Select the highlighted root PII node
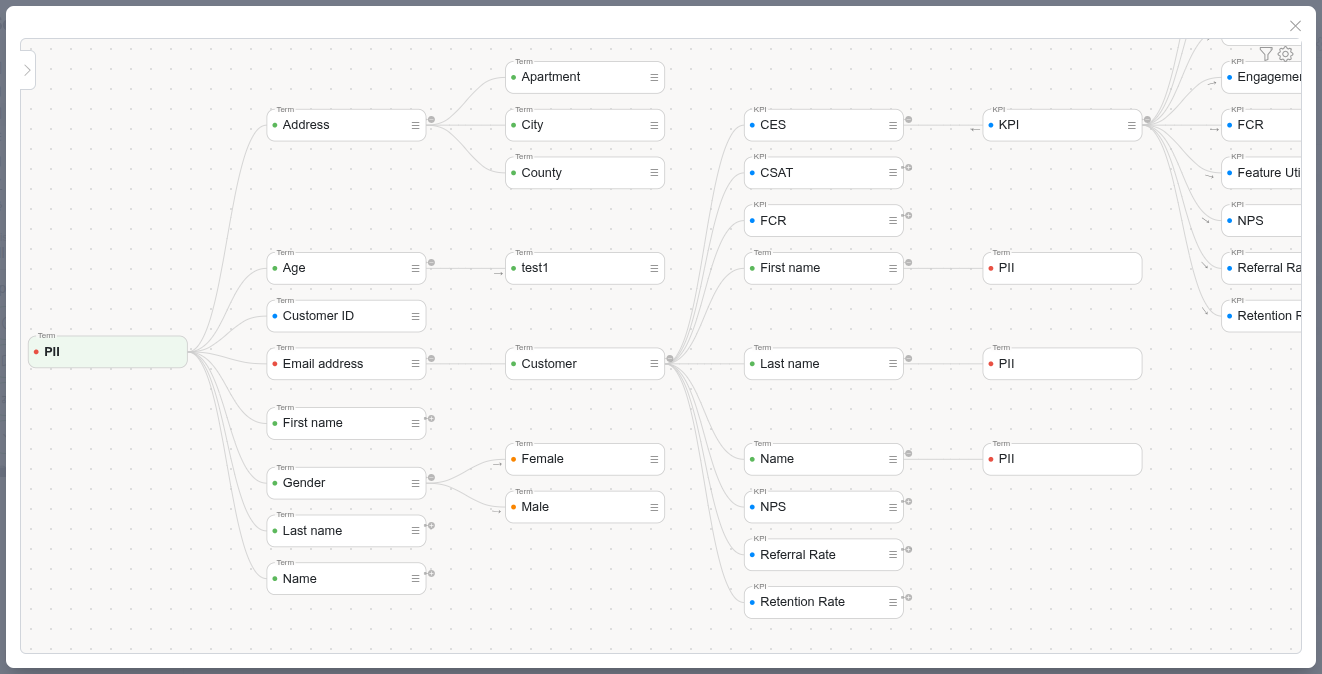The width and height of the screenshot is (1322, 674). pyautogui.click(x=108, y=352)
